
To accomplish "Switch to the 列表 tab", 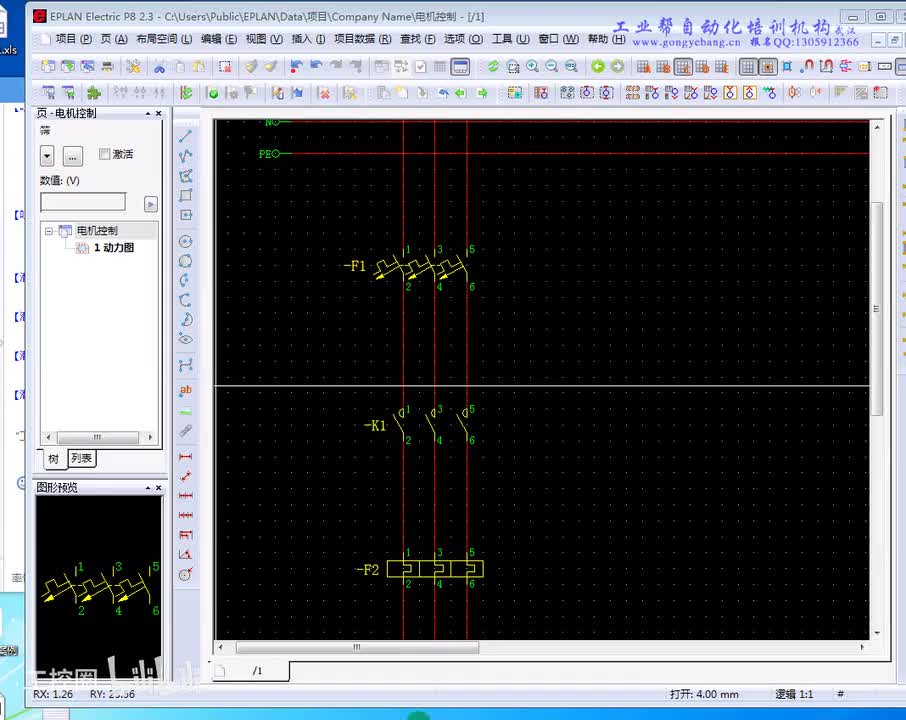I will point(81,458).
